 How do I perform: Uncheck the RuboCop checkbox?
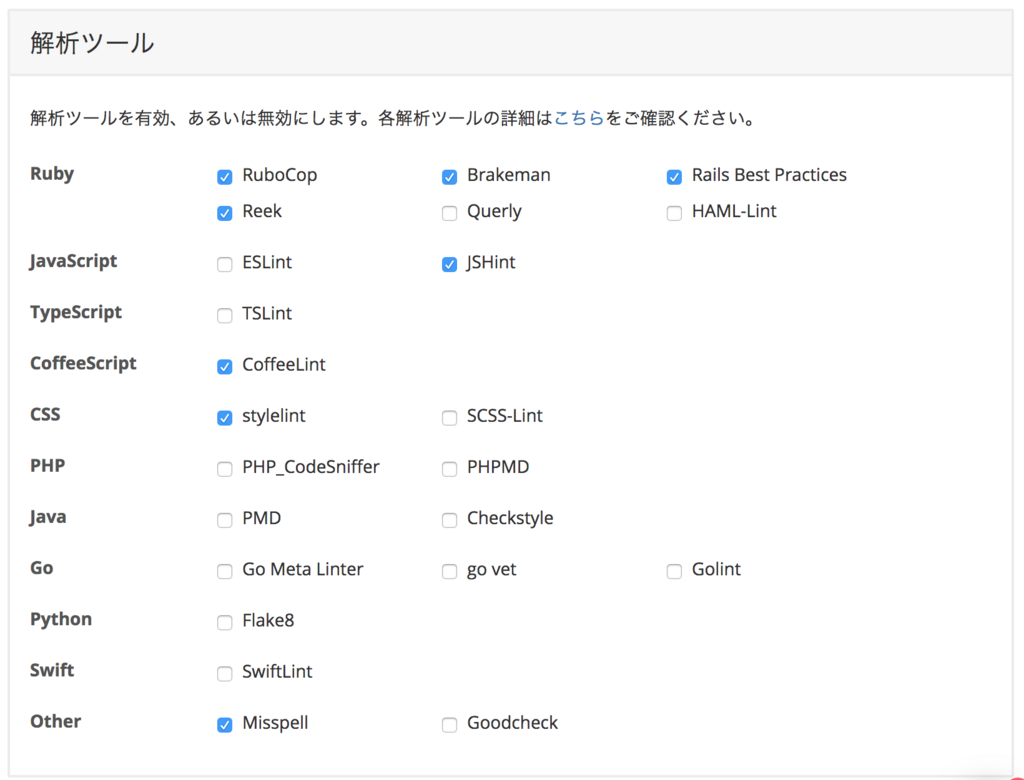(225, 177)
